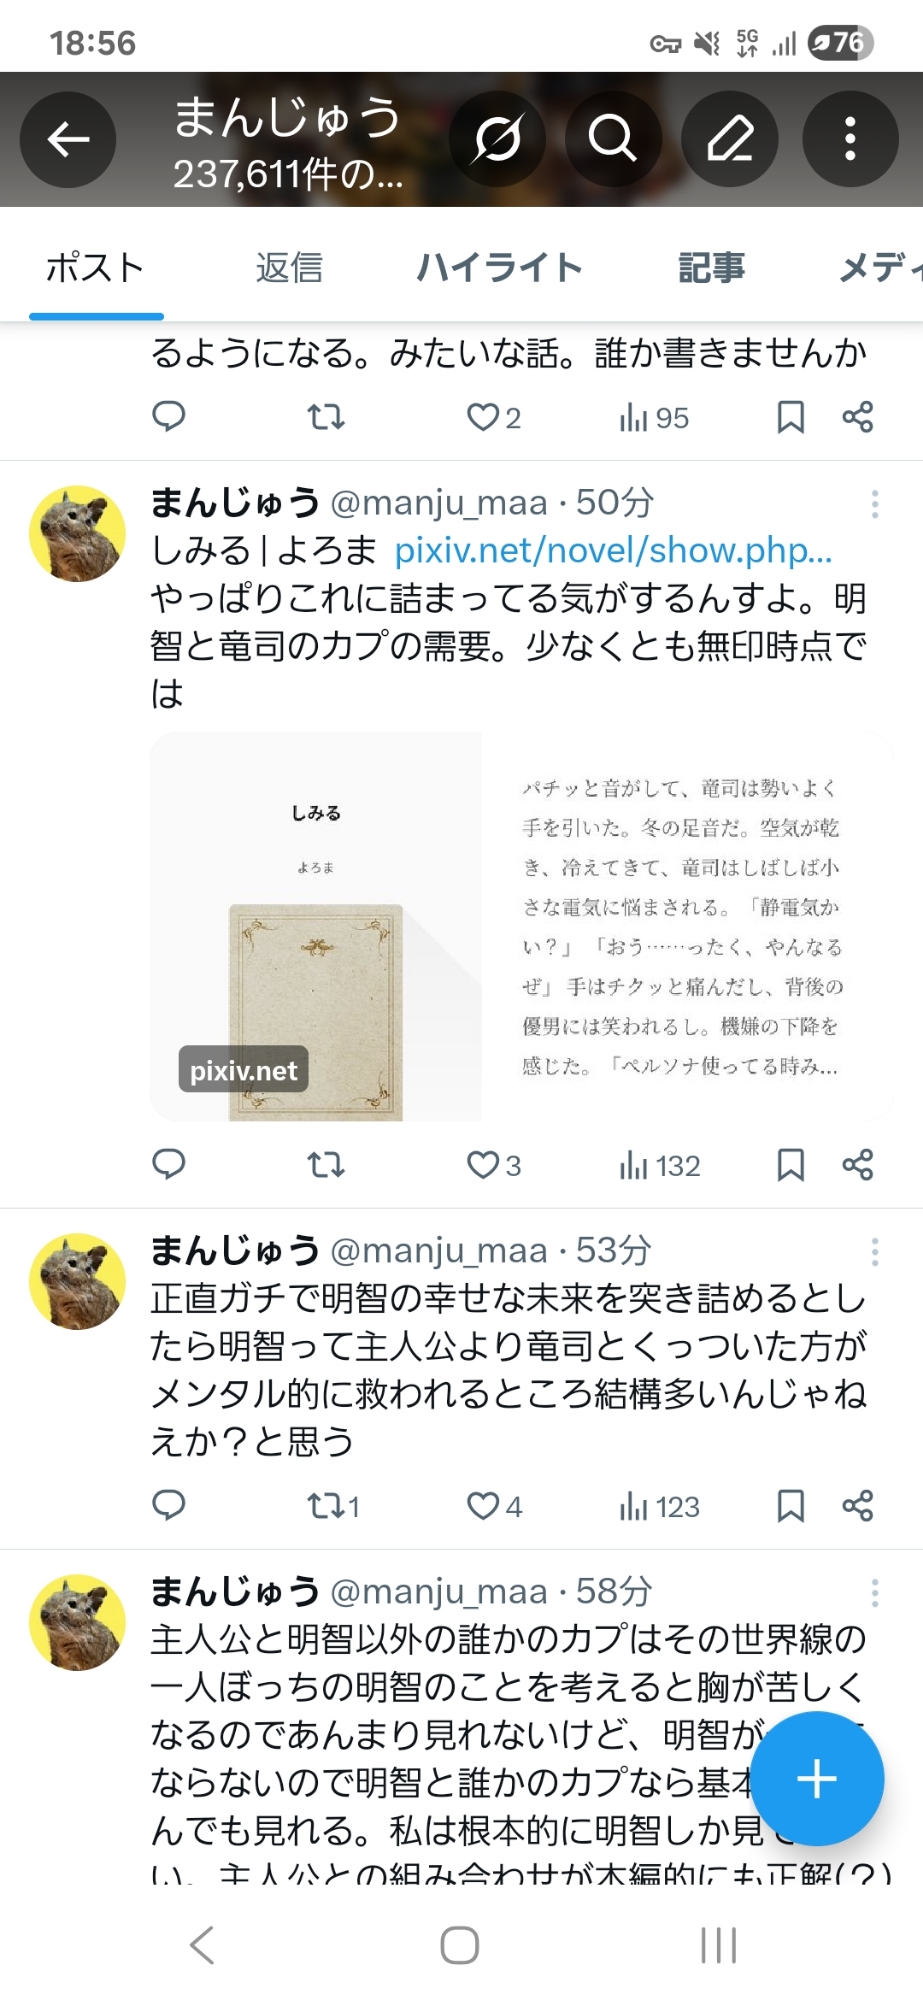
Task: Reply to the 53分 post via the comment icon
Action: (168, 1506)
